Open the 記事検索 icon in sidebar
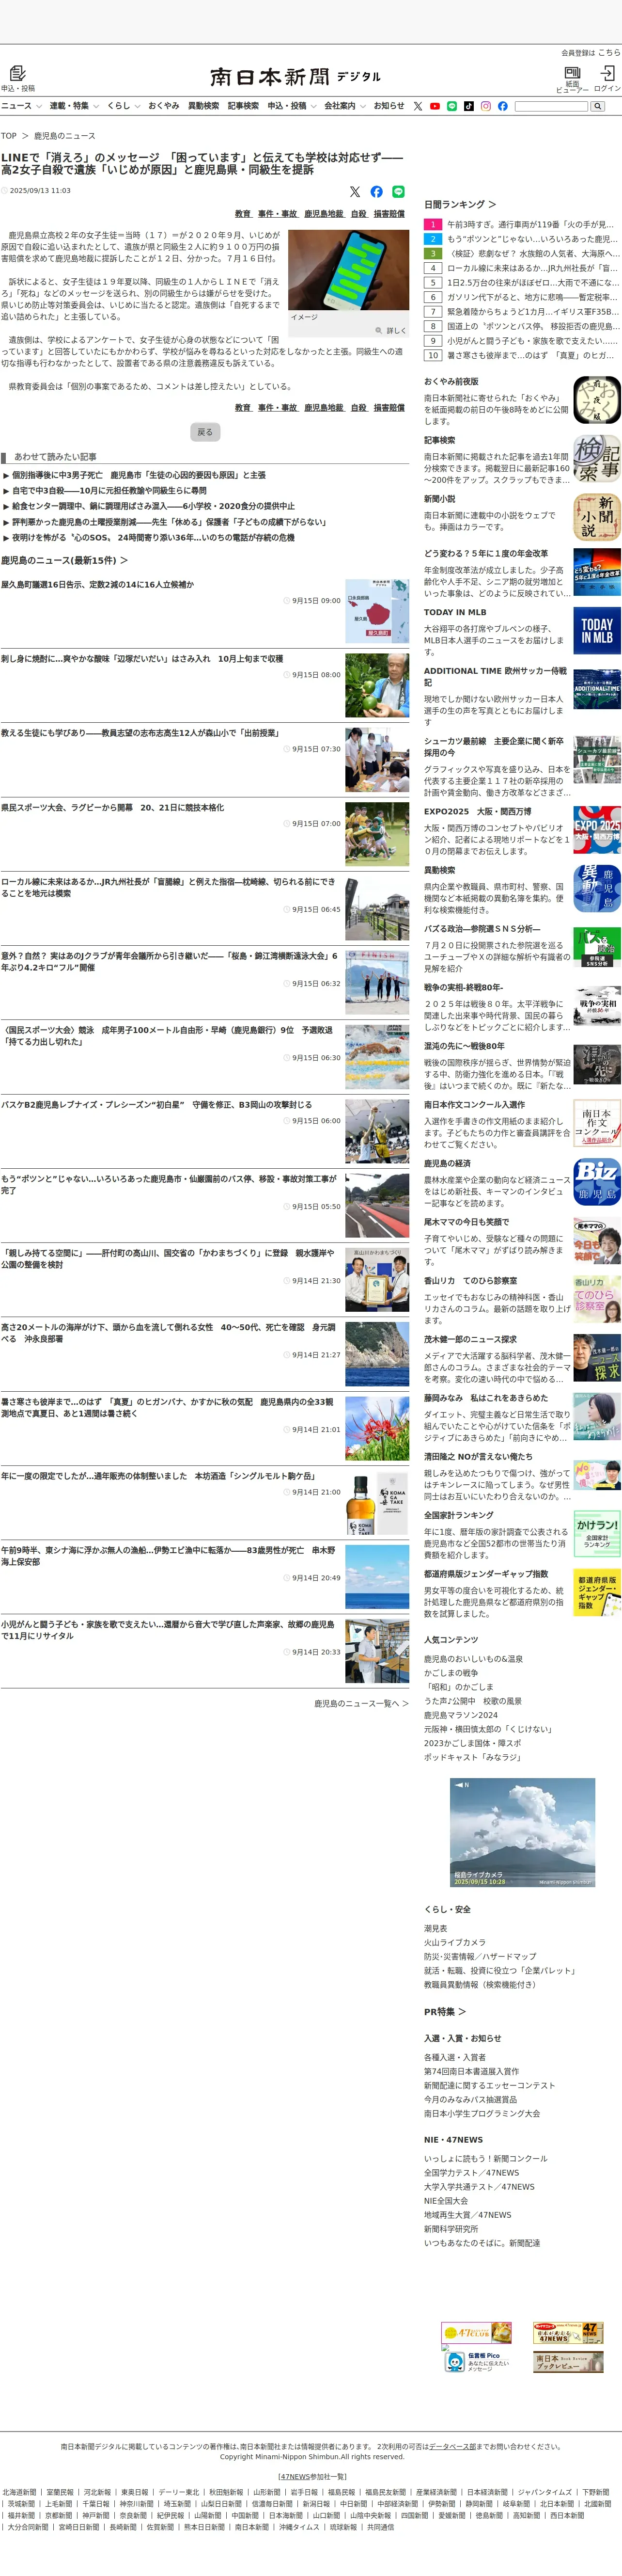This screenshot has height=2576, width=622. [x=597, y=459]
